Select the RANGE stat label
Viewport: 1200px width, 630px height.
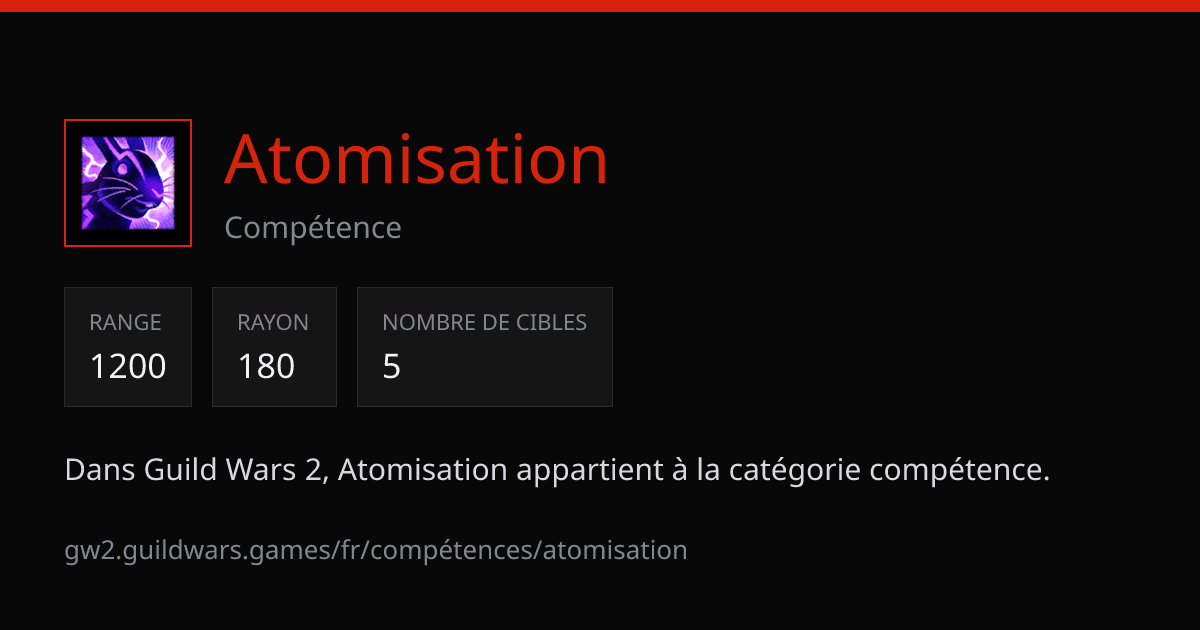pos(125,323)
